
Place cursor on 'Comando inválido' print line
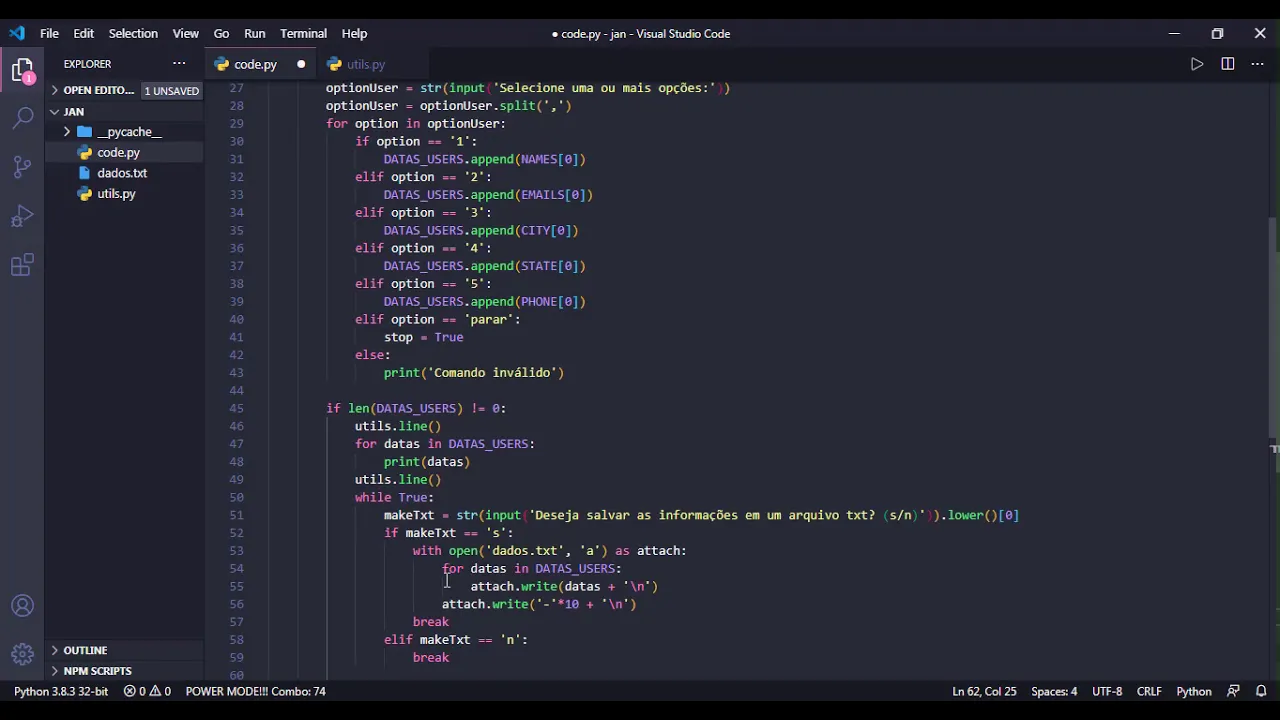pos(474,372)
